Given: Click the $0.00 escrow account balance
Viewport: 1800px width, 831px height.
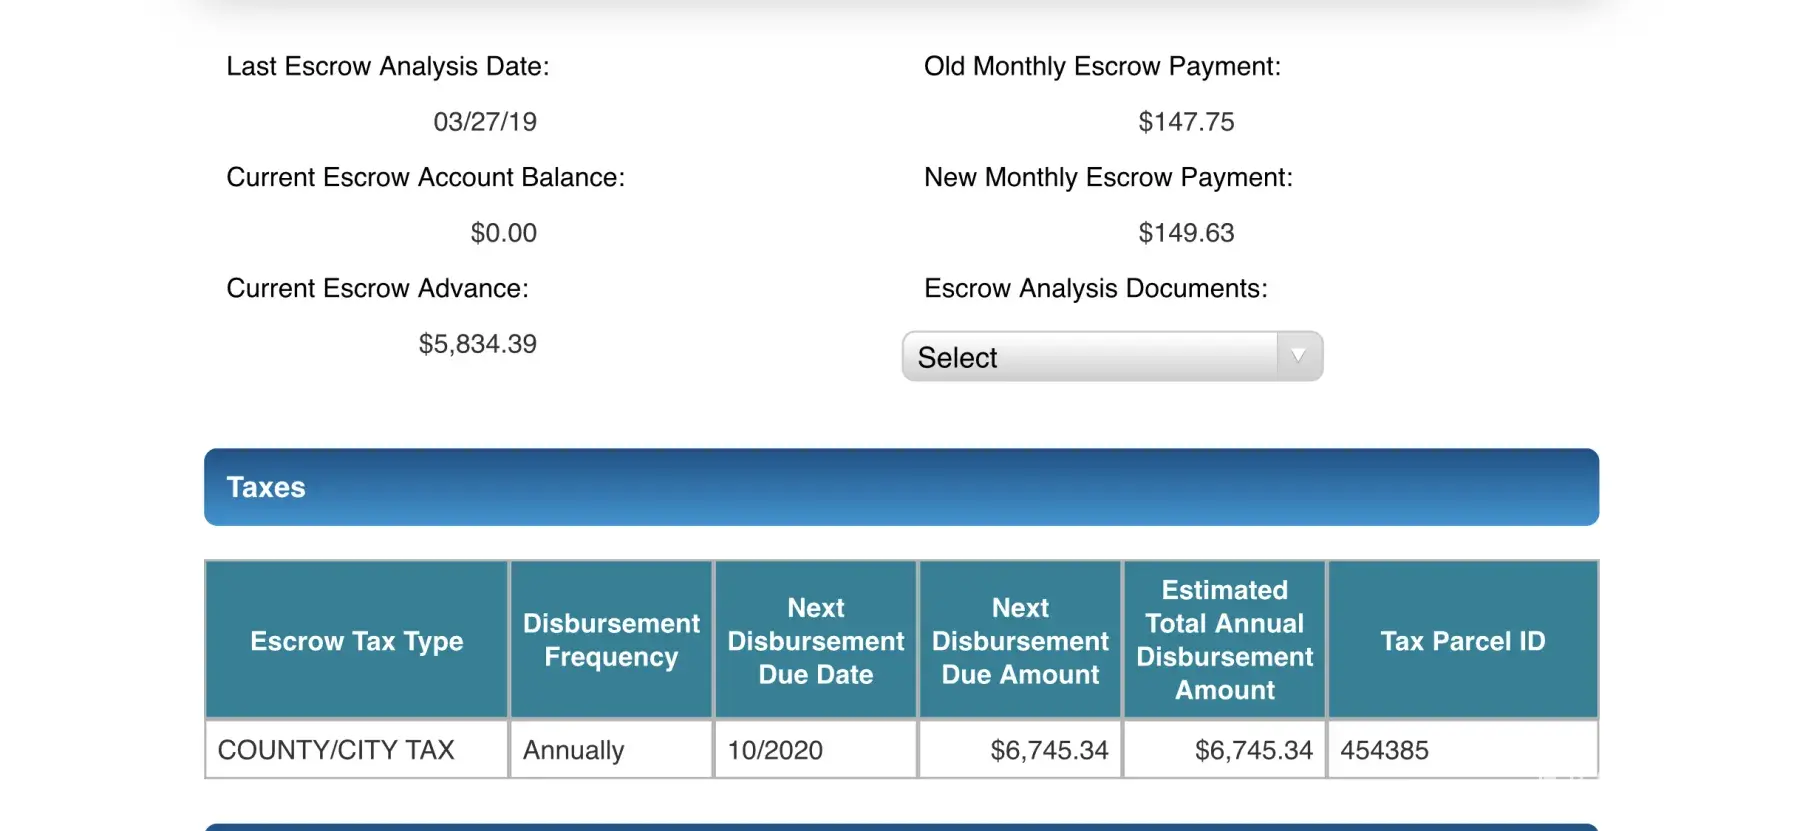Looking at the screenshot, I should [503, 233].
